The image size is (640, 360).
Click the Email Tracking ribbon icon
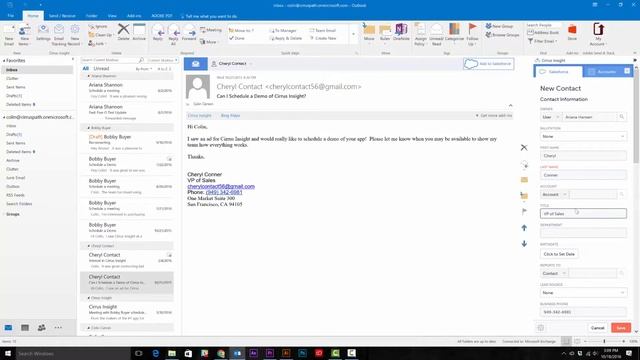pyautogui.click(x=59, y=34)
